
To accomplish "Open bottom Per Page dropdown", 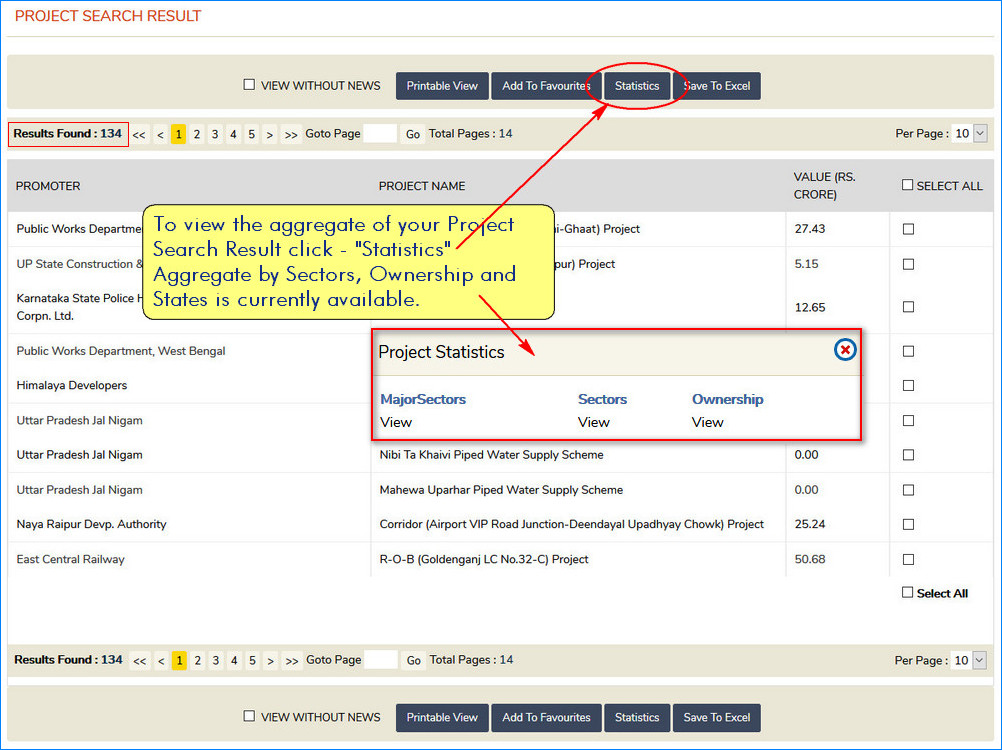I will tap(969, 660).
